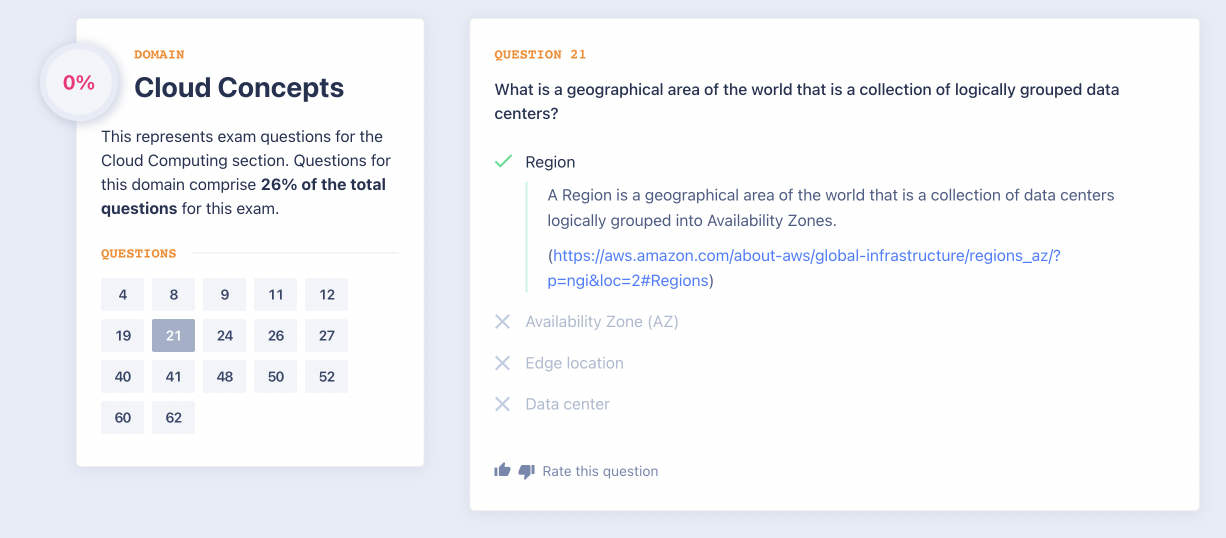Click the X icon beside Edge location
1226x538 pixels.
(503, 363)
